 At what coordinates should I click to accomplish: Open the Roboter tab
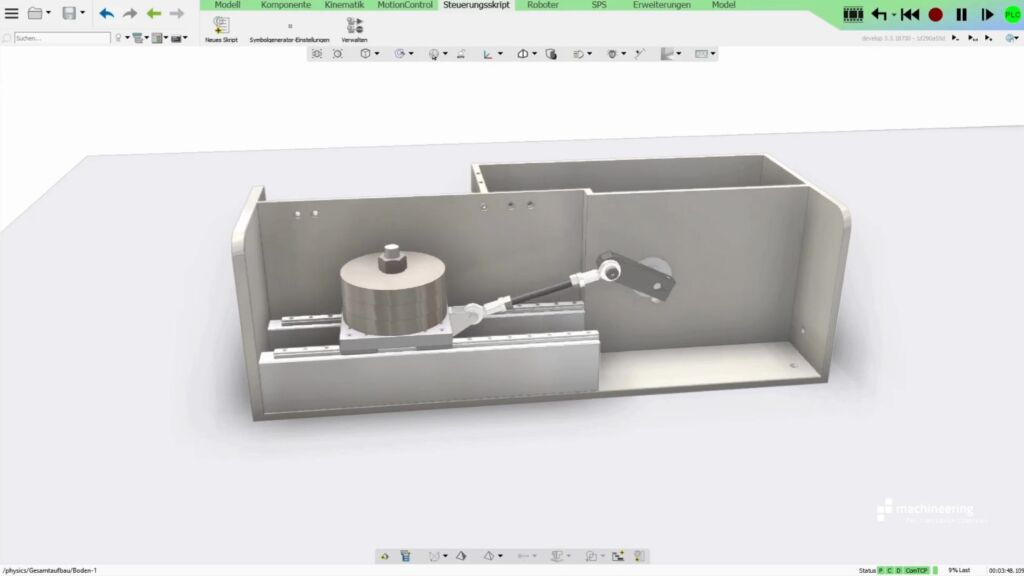click(542, 5)
